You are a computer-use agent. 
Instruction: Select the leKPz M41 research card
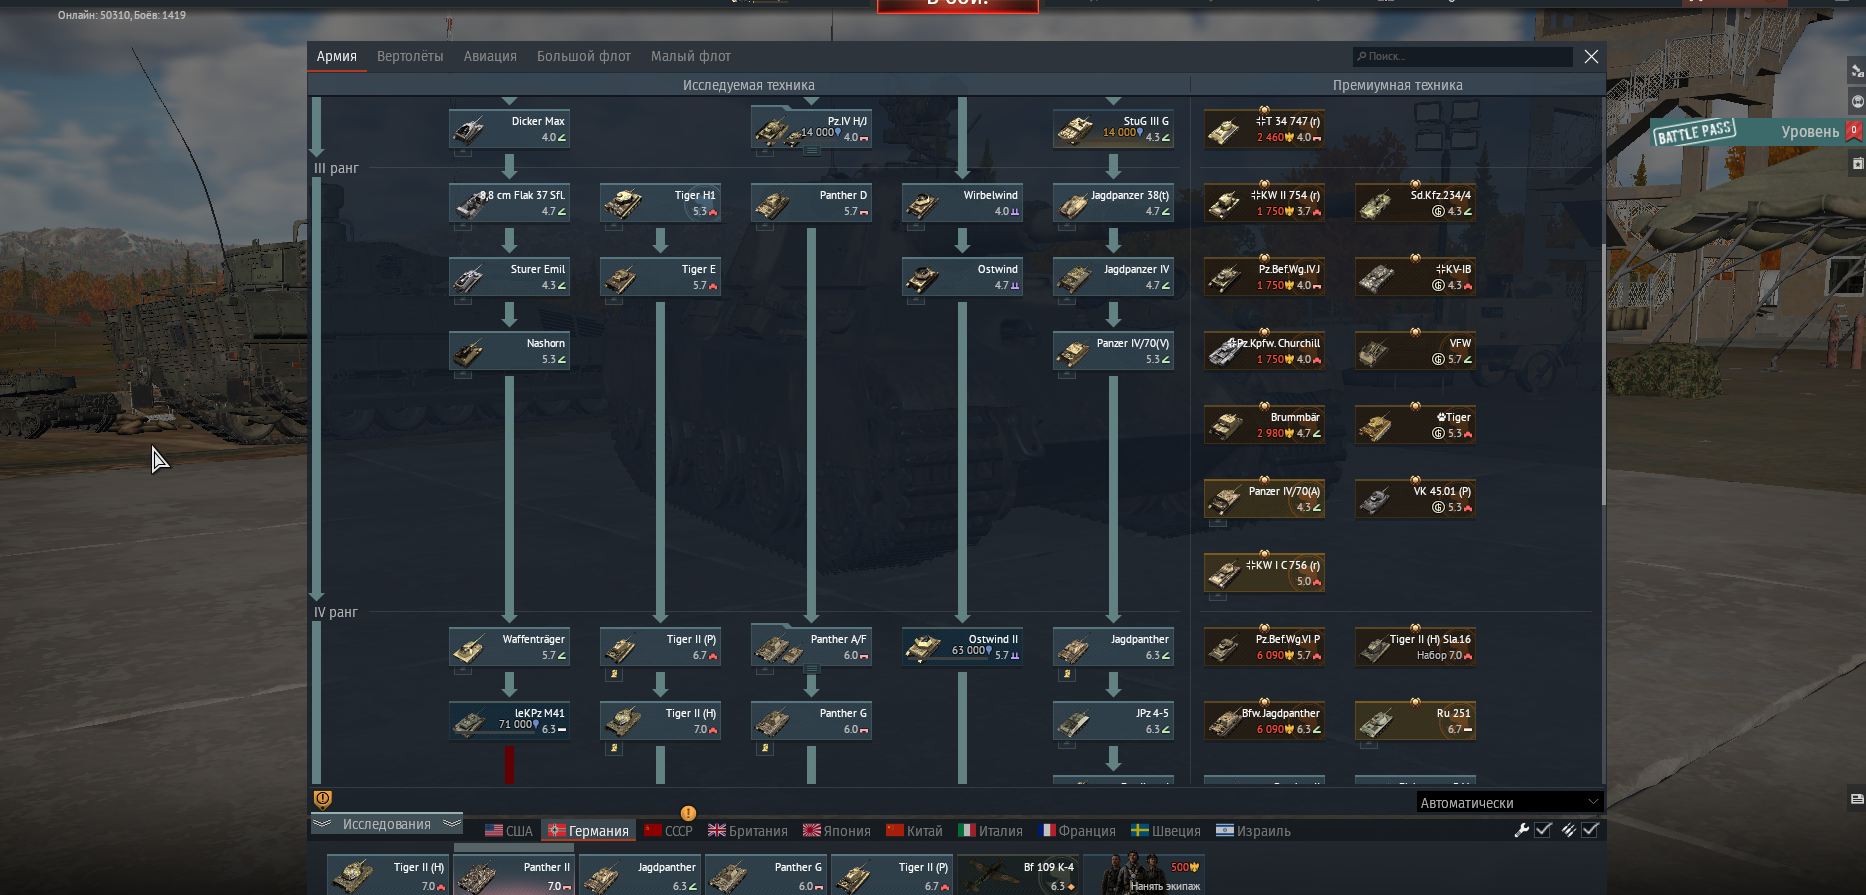click(509, 721)
